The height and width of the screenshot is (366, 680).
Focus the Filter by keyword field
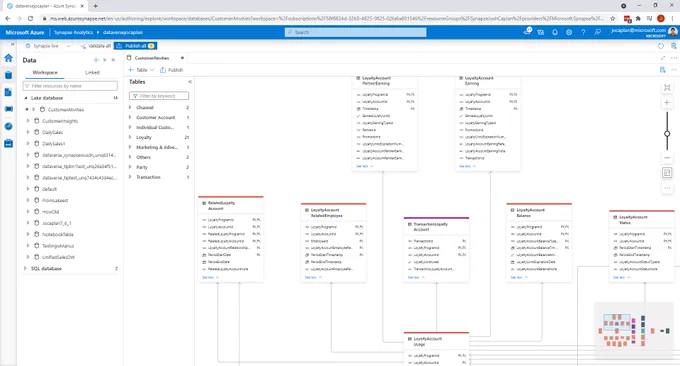(x=159, y=96)
